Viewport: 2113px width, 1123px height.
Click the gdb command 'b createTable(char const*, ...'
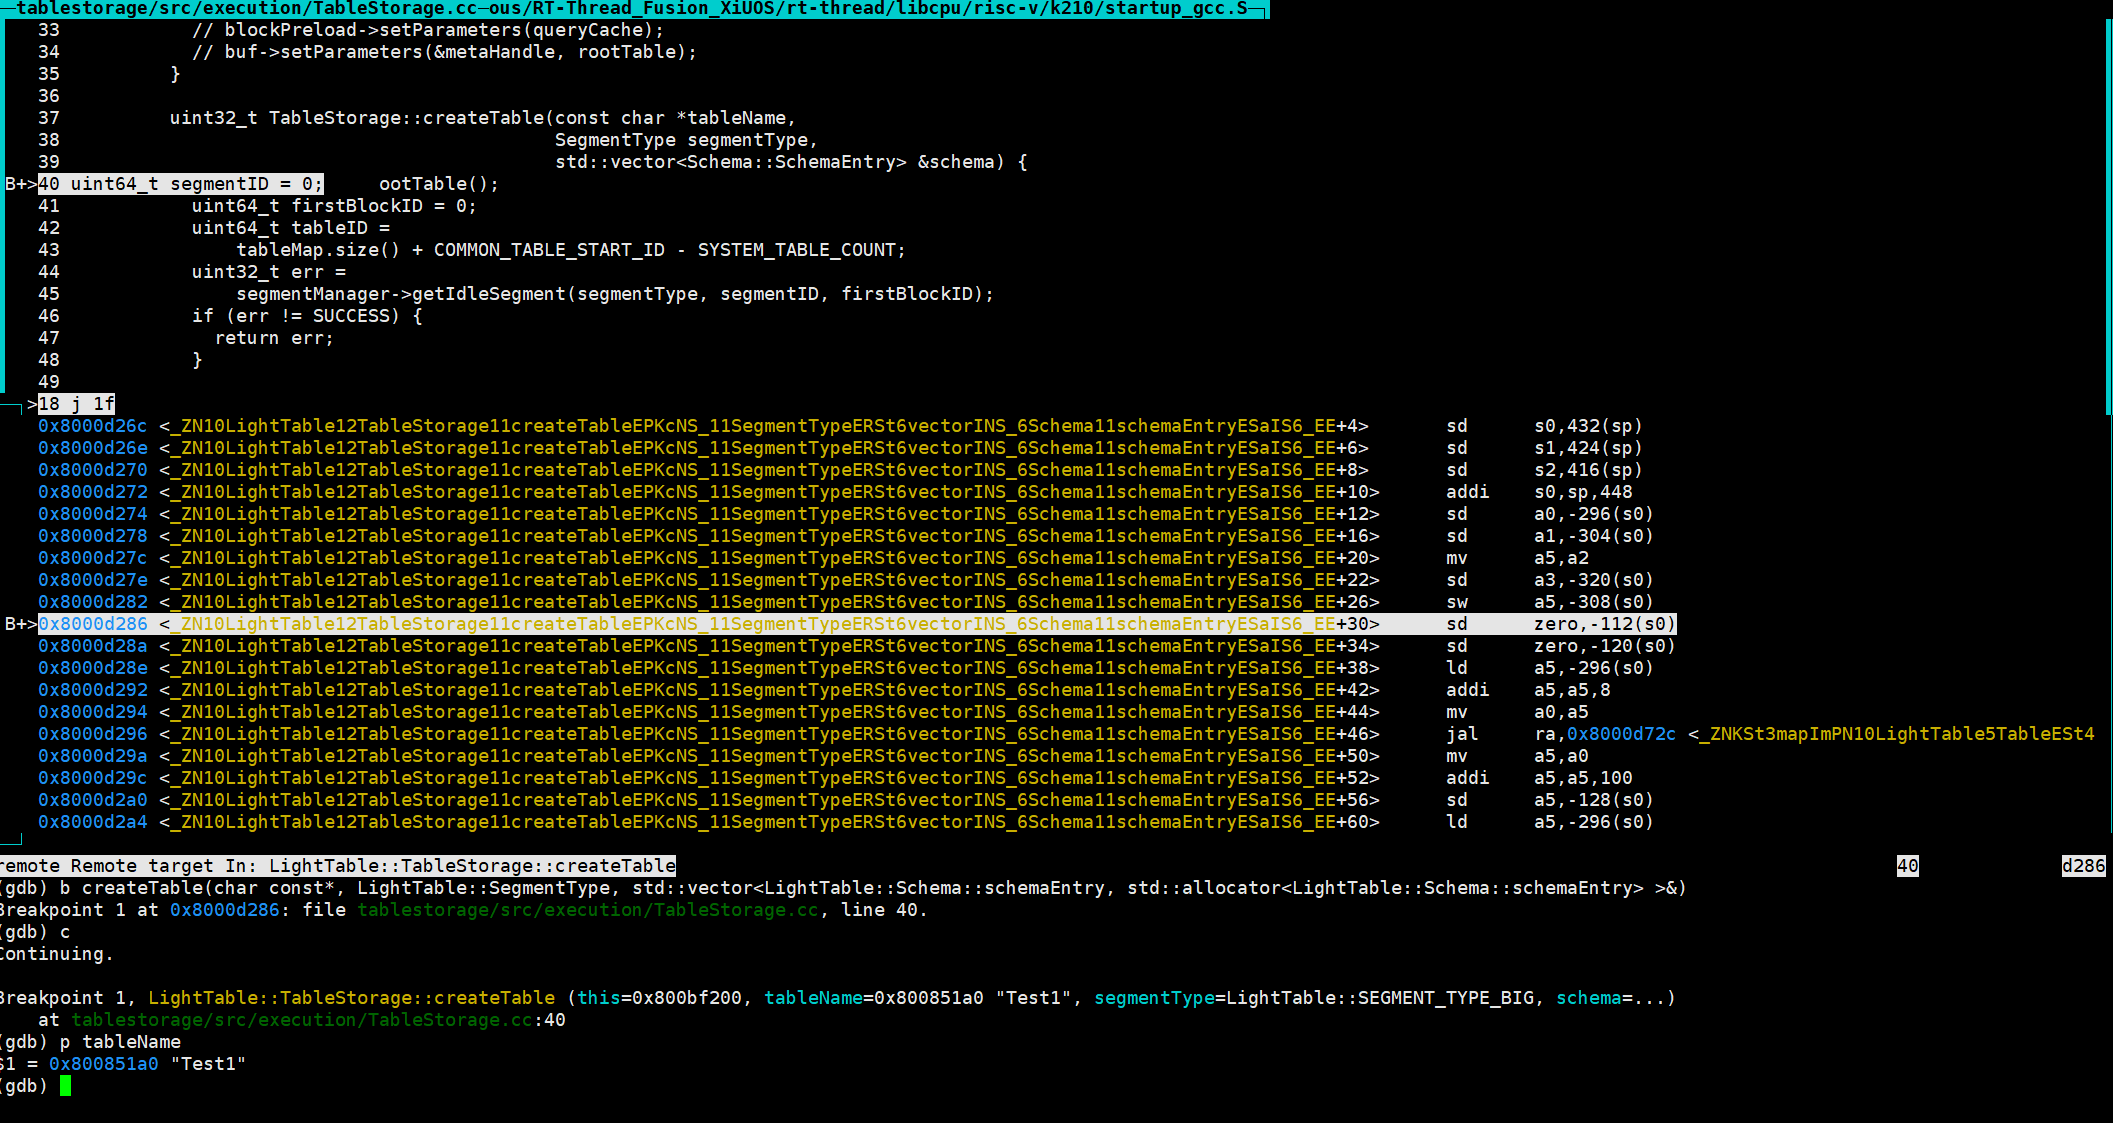pos(873,888)
